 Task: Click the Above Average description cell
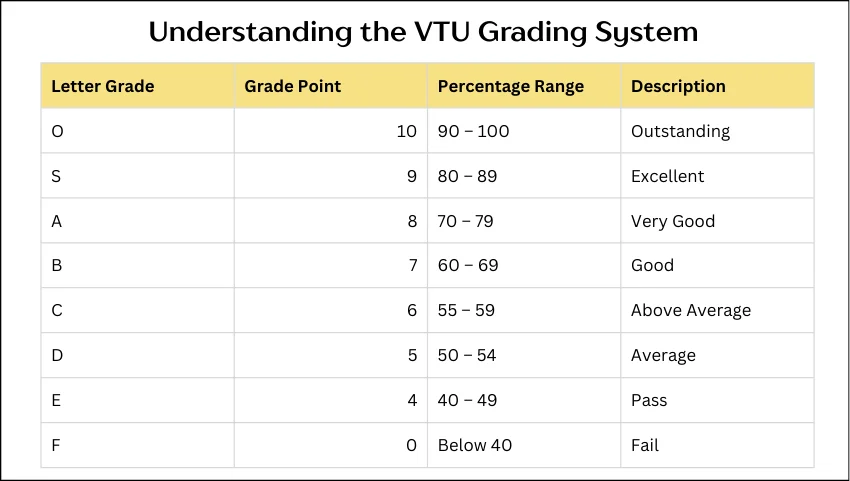click(x=691, y=310)
